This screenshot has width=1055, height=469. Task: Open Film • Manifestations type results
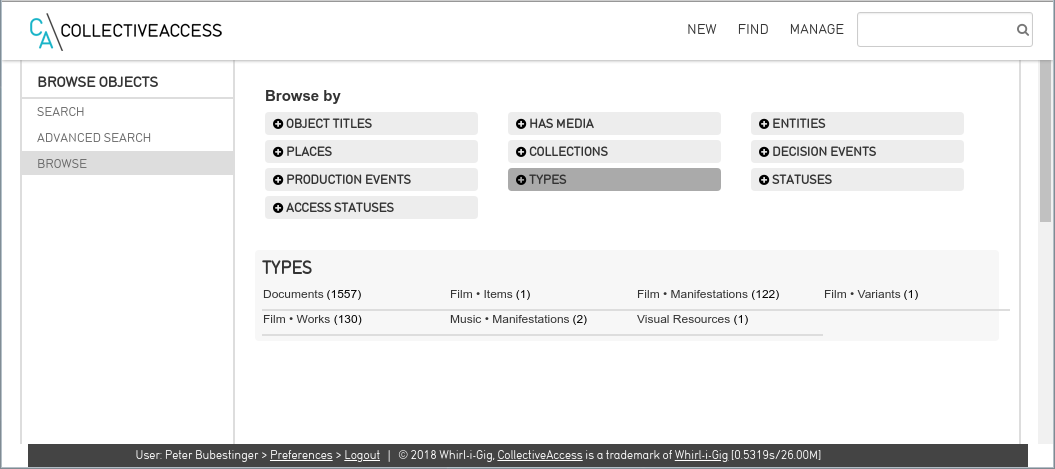707,294
